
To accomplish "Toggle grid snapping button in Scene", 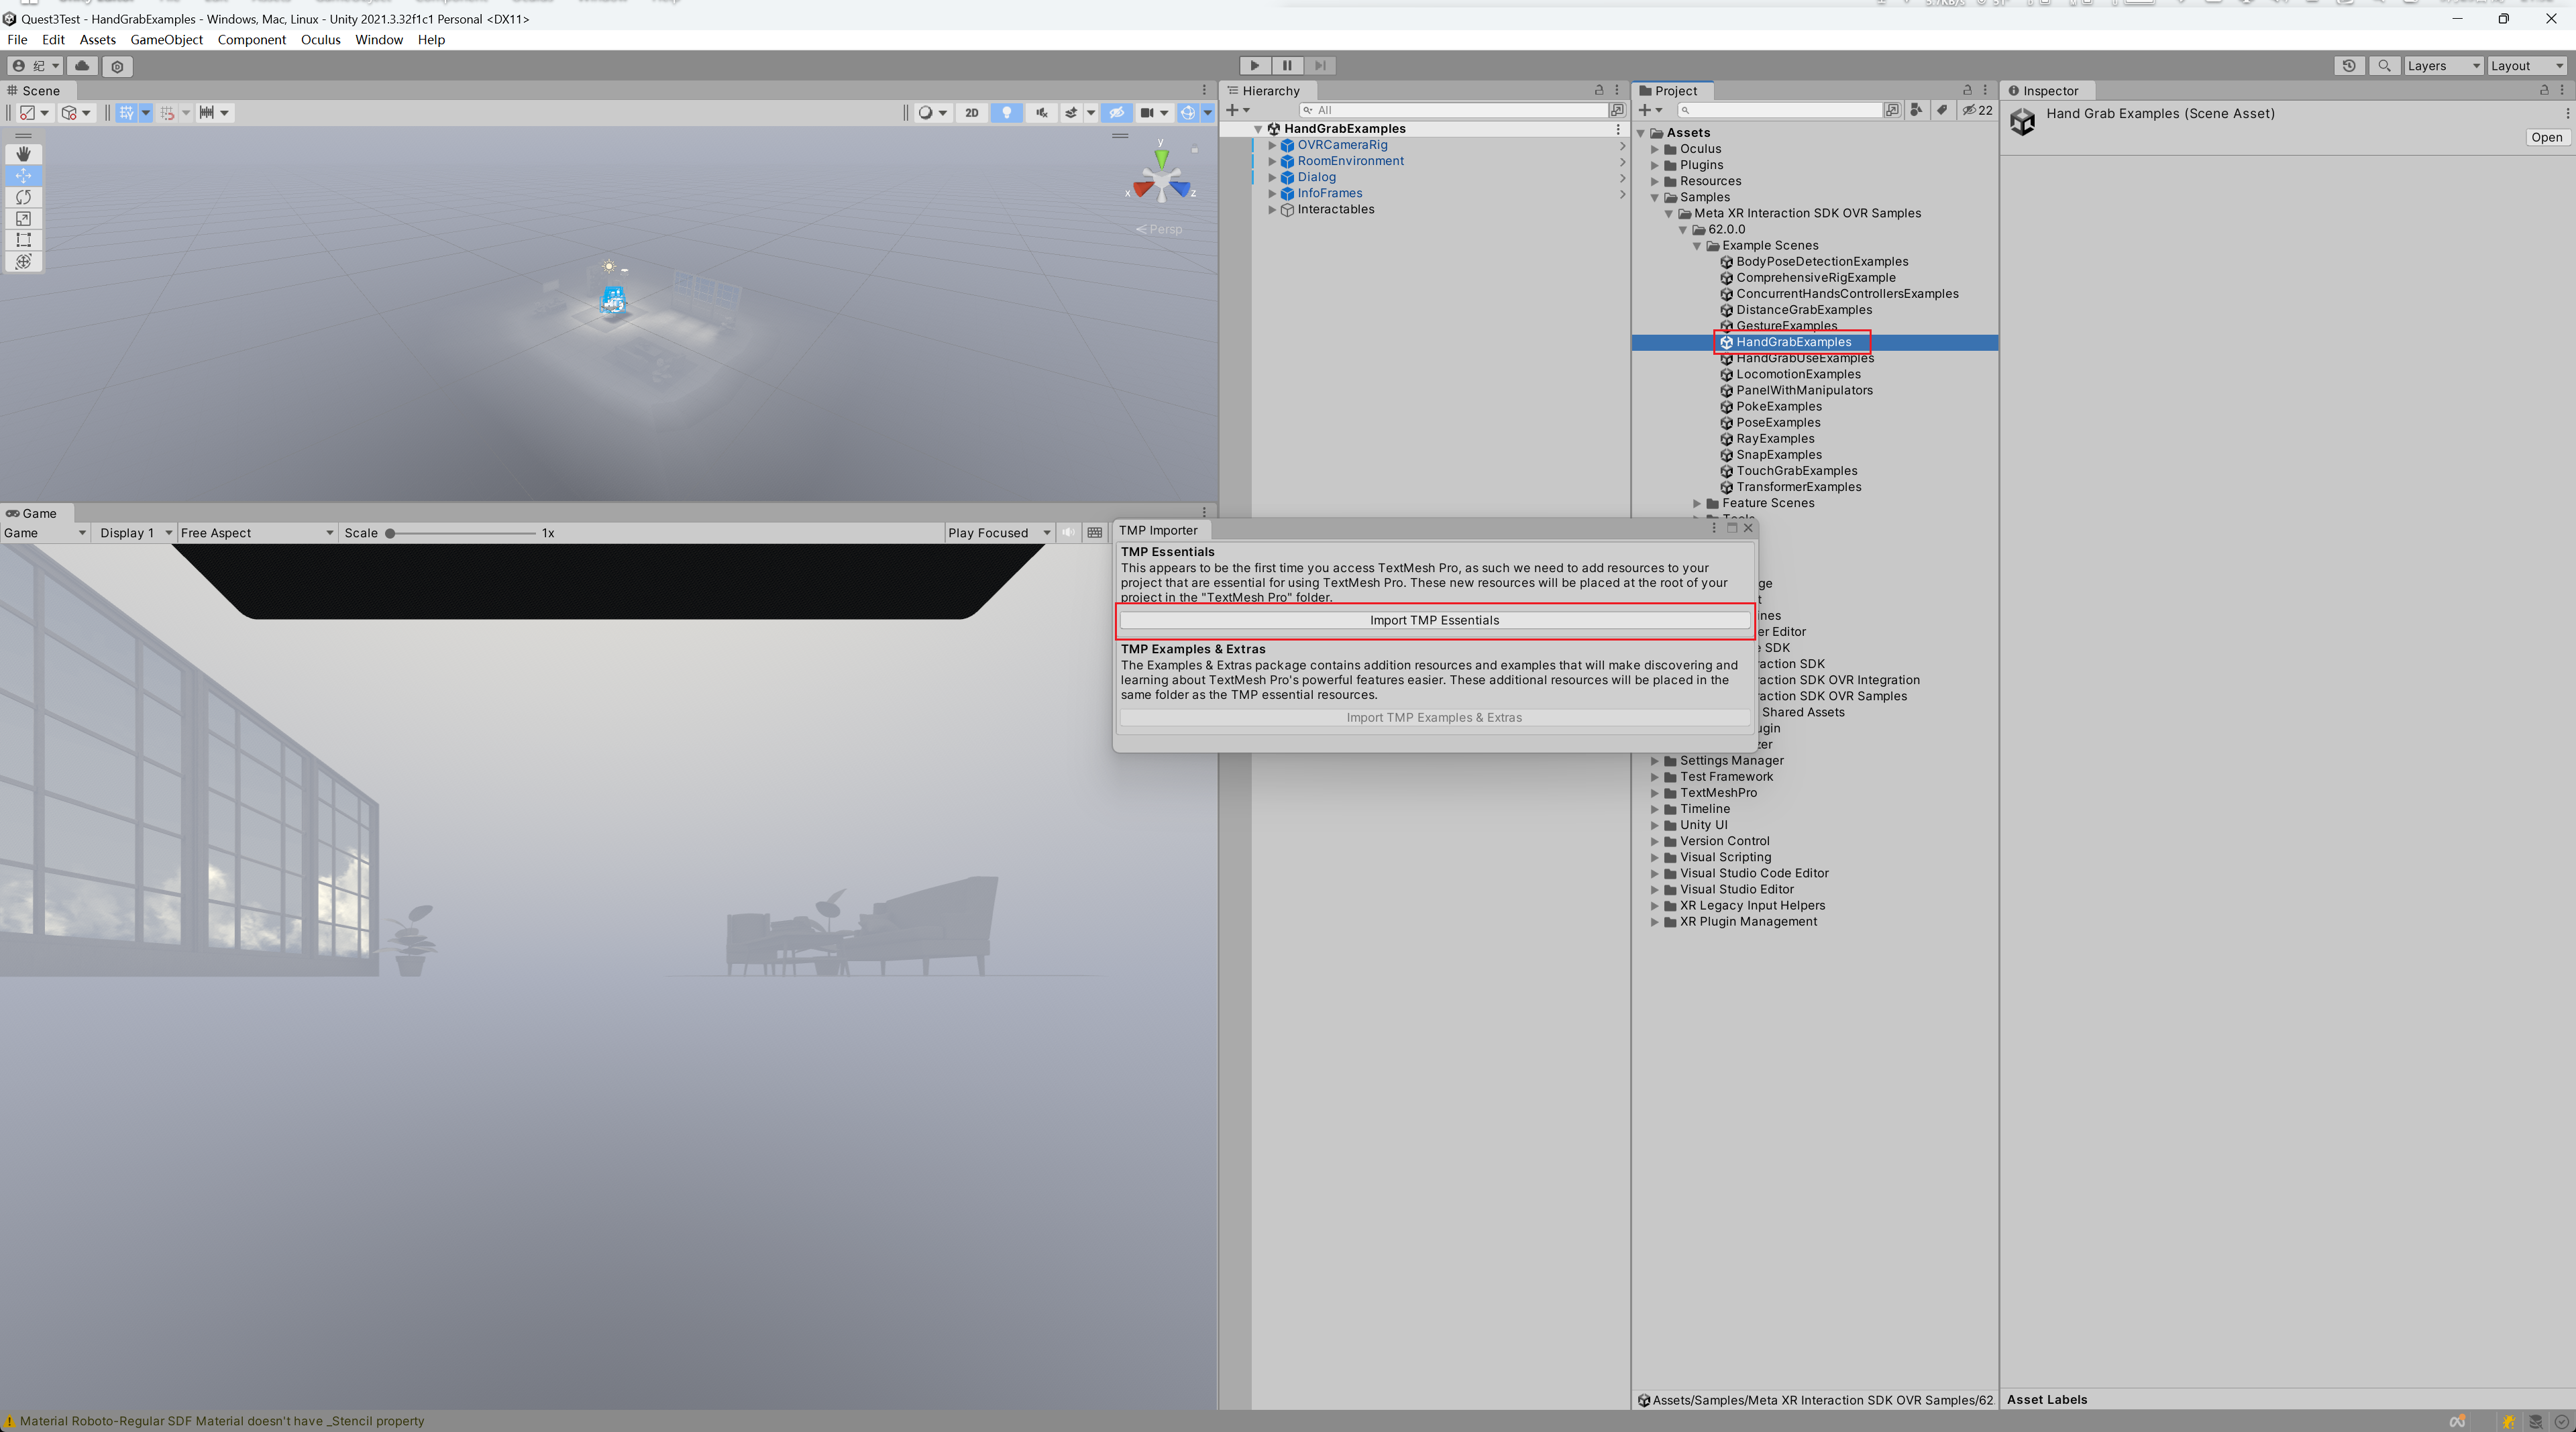I will click(167, 113).
